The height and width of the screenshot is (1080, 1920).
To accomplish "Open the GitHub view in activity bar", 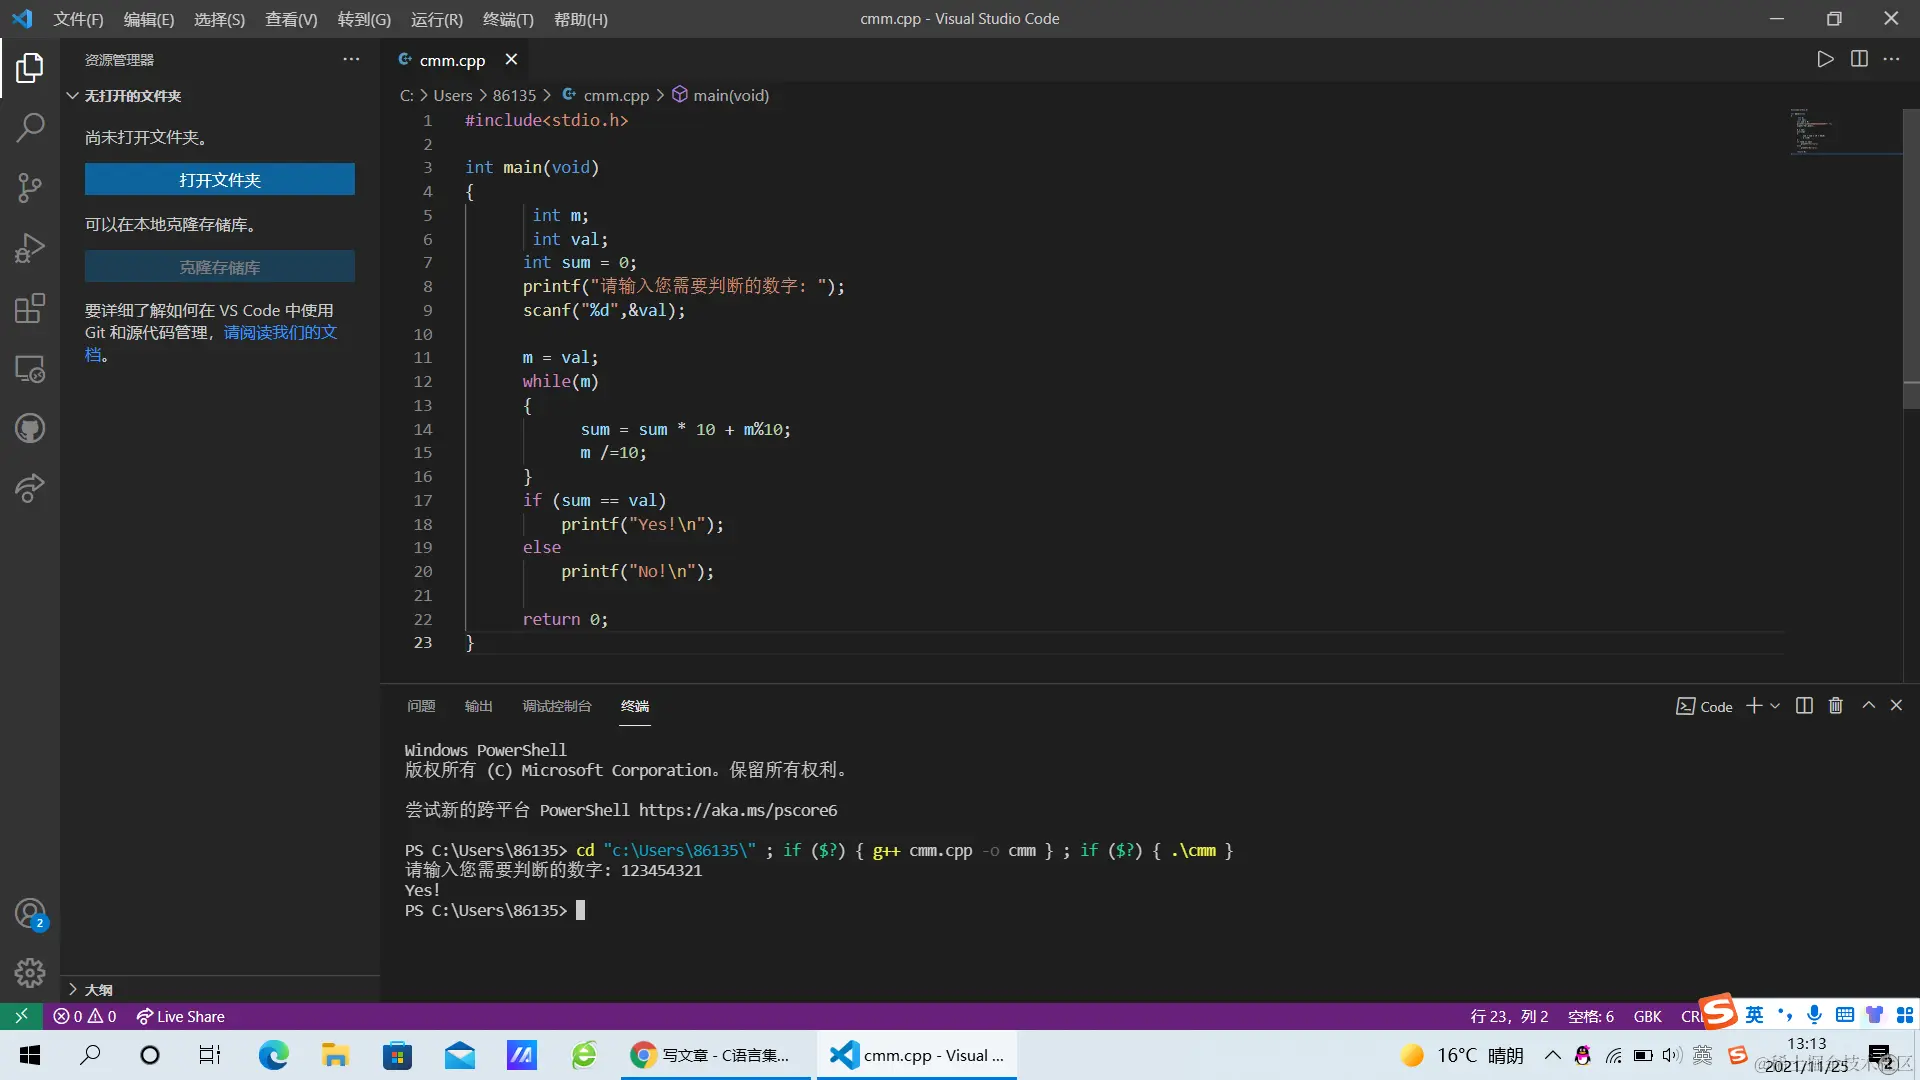I will pyautogui.click(x=30, y=429).
